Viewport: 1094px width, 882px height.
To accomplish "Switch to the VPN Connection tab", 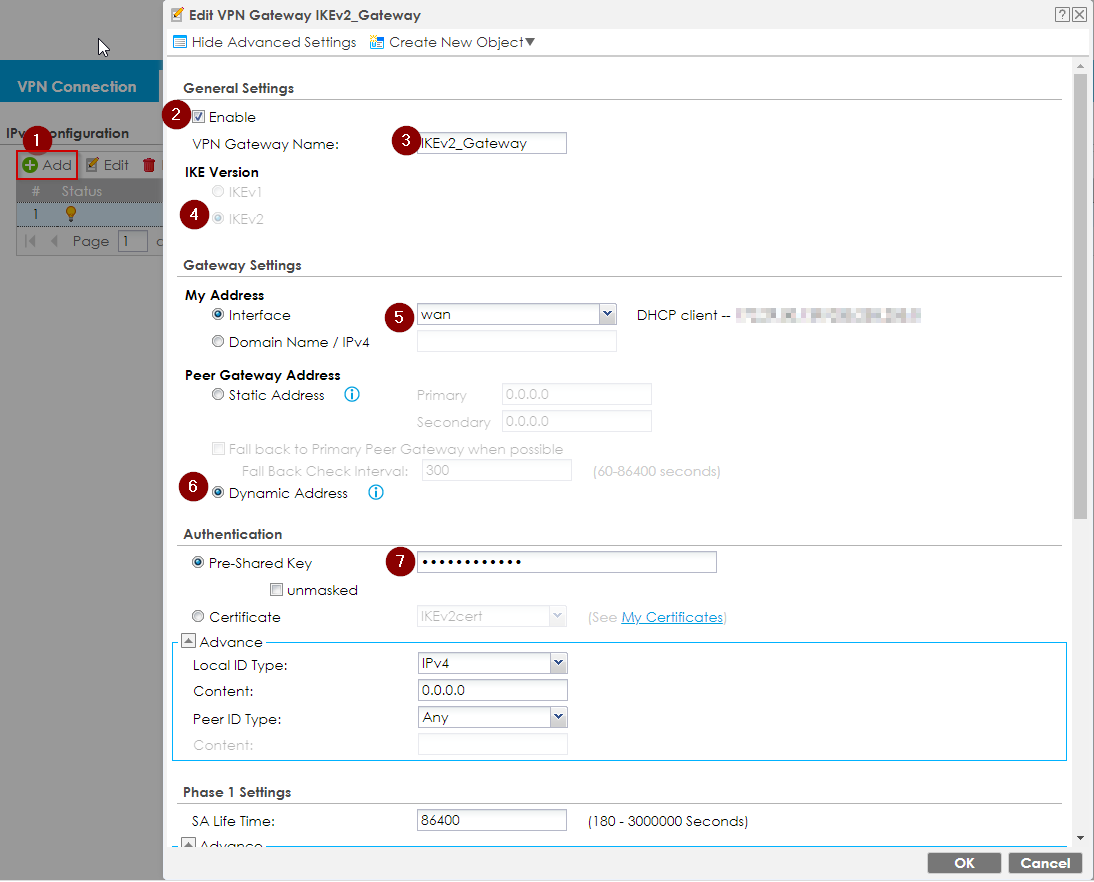I will coord(77,87).
